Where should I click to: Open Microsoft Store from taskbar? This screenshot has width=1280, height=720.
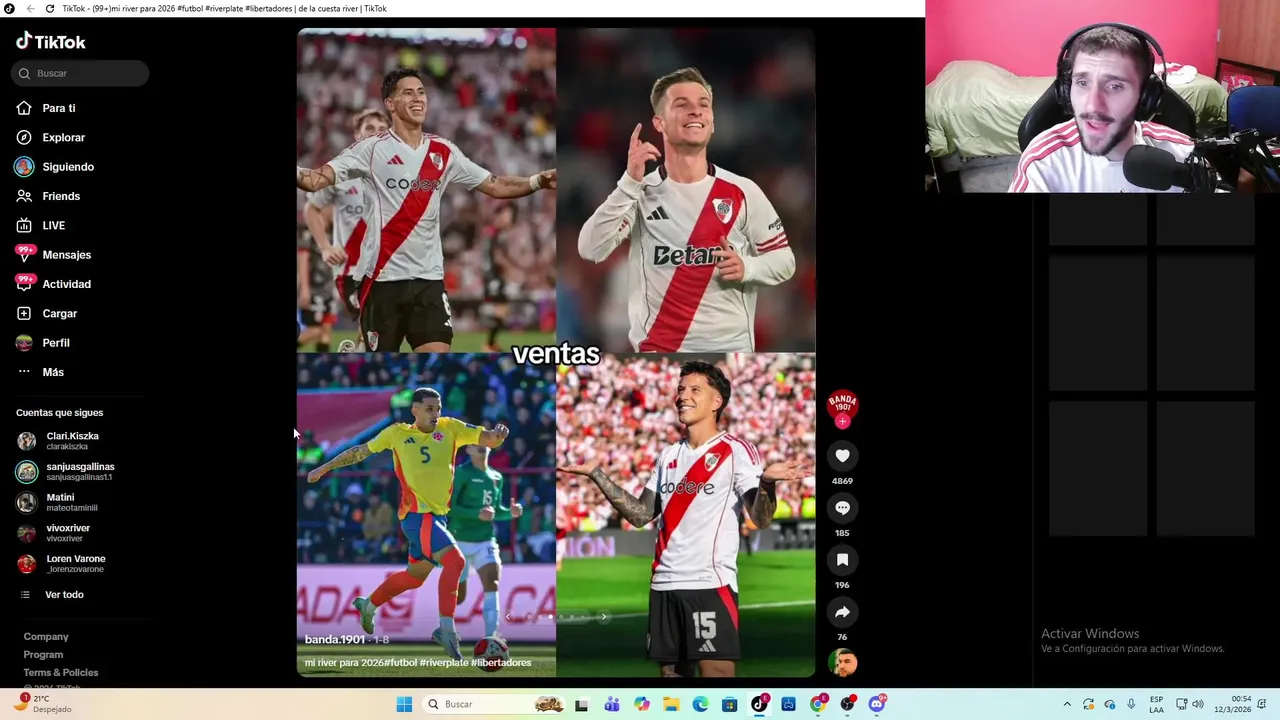pyautogui.click(x=730, y=704)
